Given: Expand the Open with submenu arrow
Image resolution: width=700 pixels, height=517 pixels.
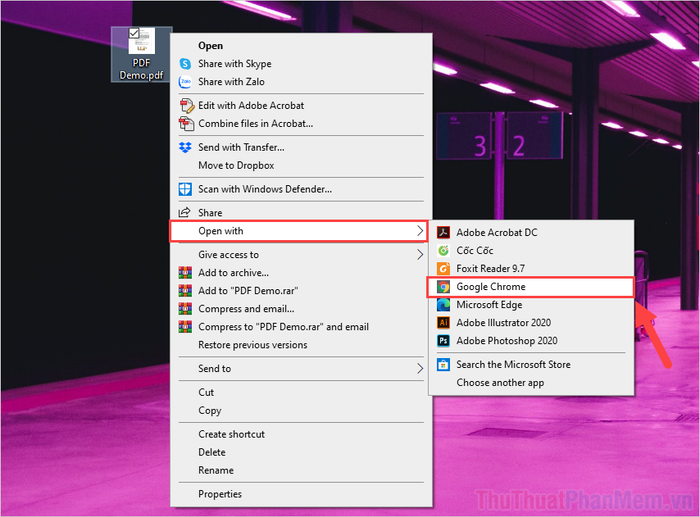Looking at the screenshot, I should (420, 231).
